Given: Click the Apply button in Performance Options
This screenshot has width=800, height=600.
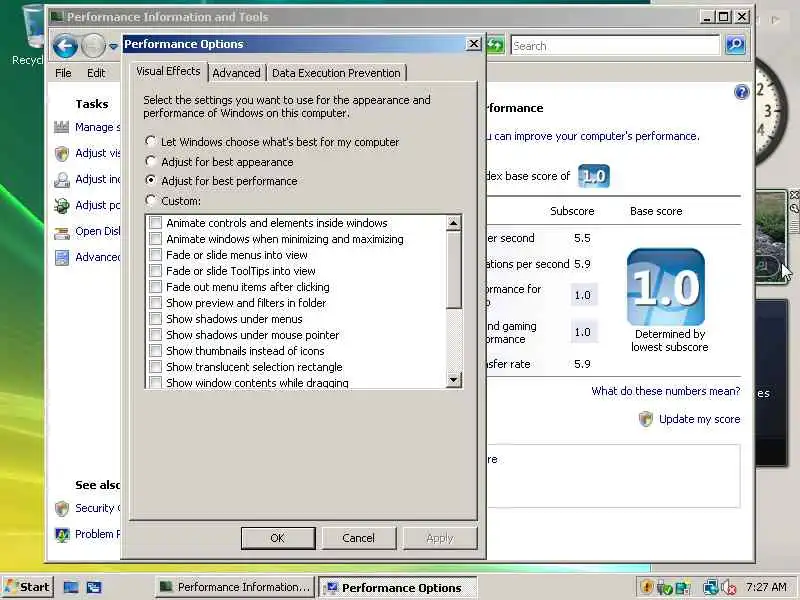Looking at the screenshot, I should (440, 538).
